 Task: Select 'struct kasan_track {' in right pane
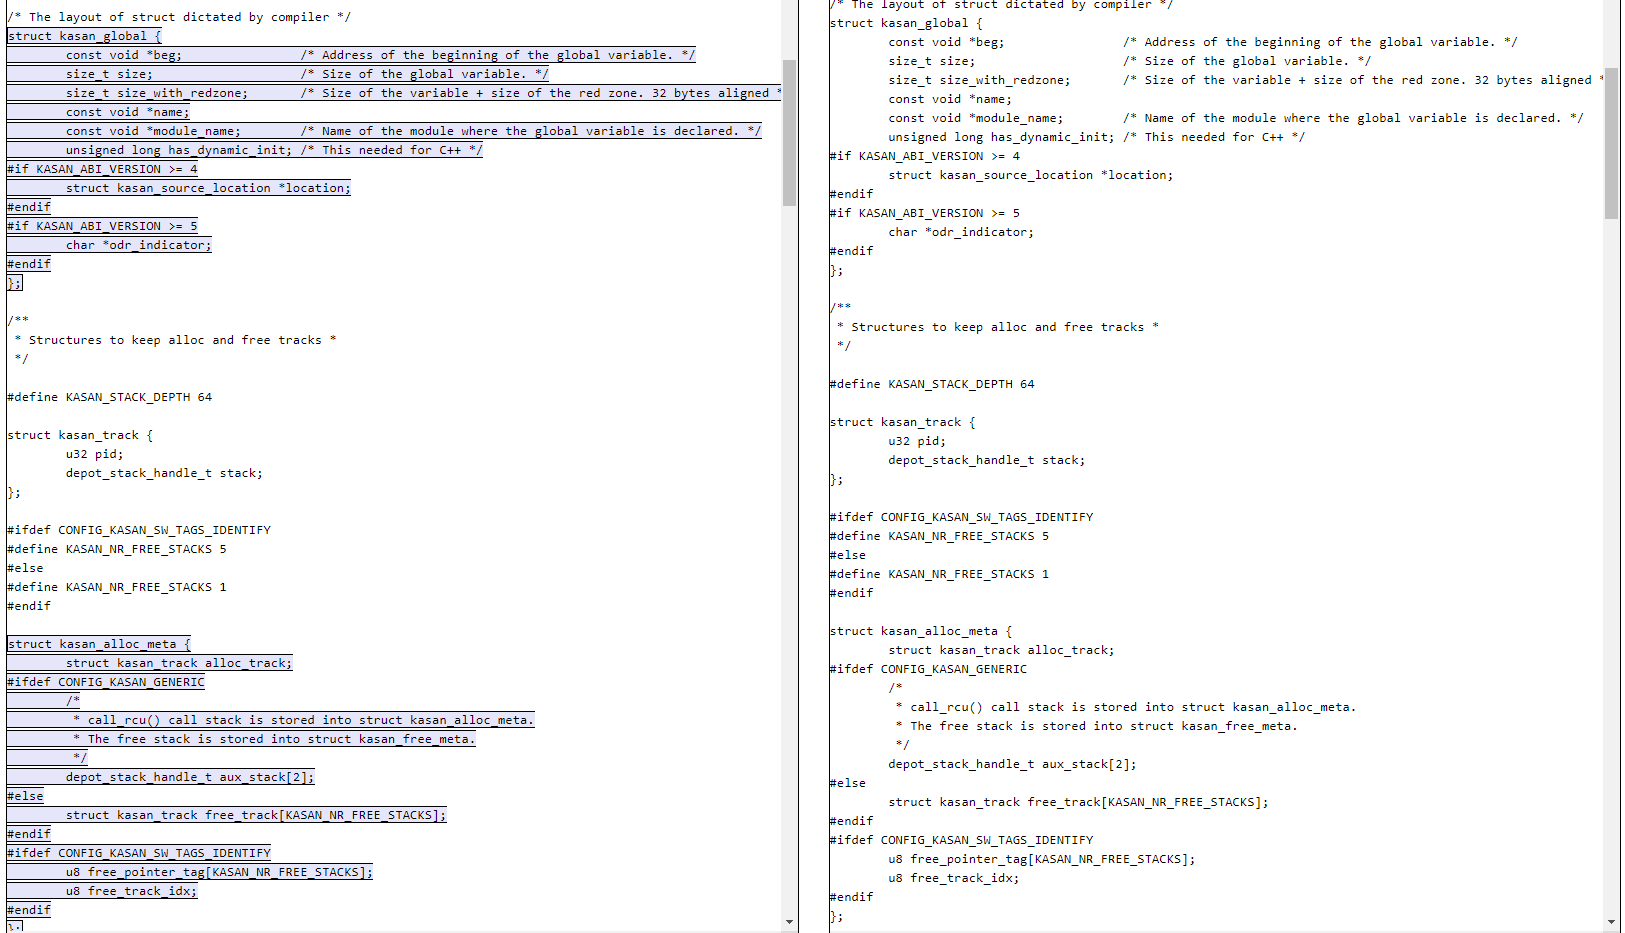tap(902, 422)
